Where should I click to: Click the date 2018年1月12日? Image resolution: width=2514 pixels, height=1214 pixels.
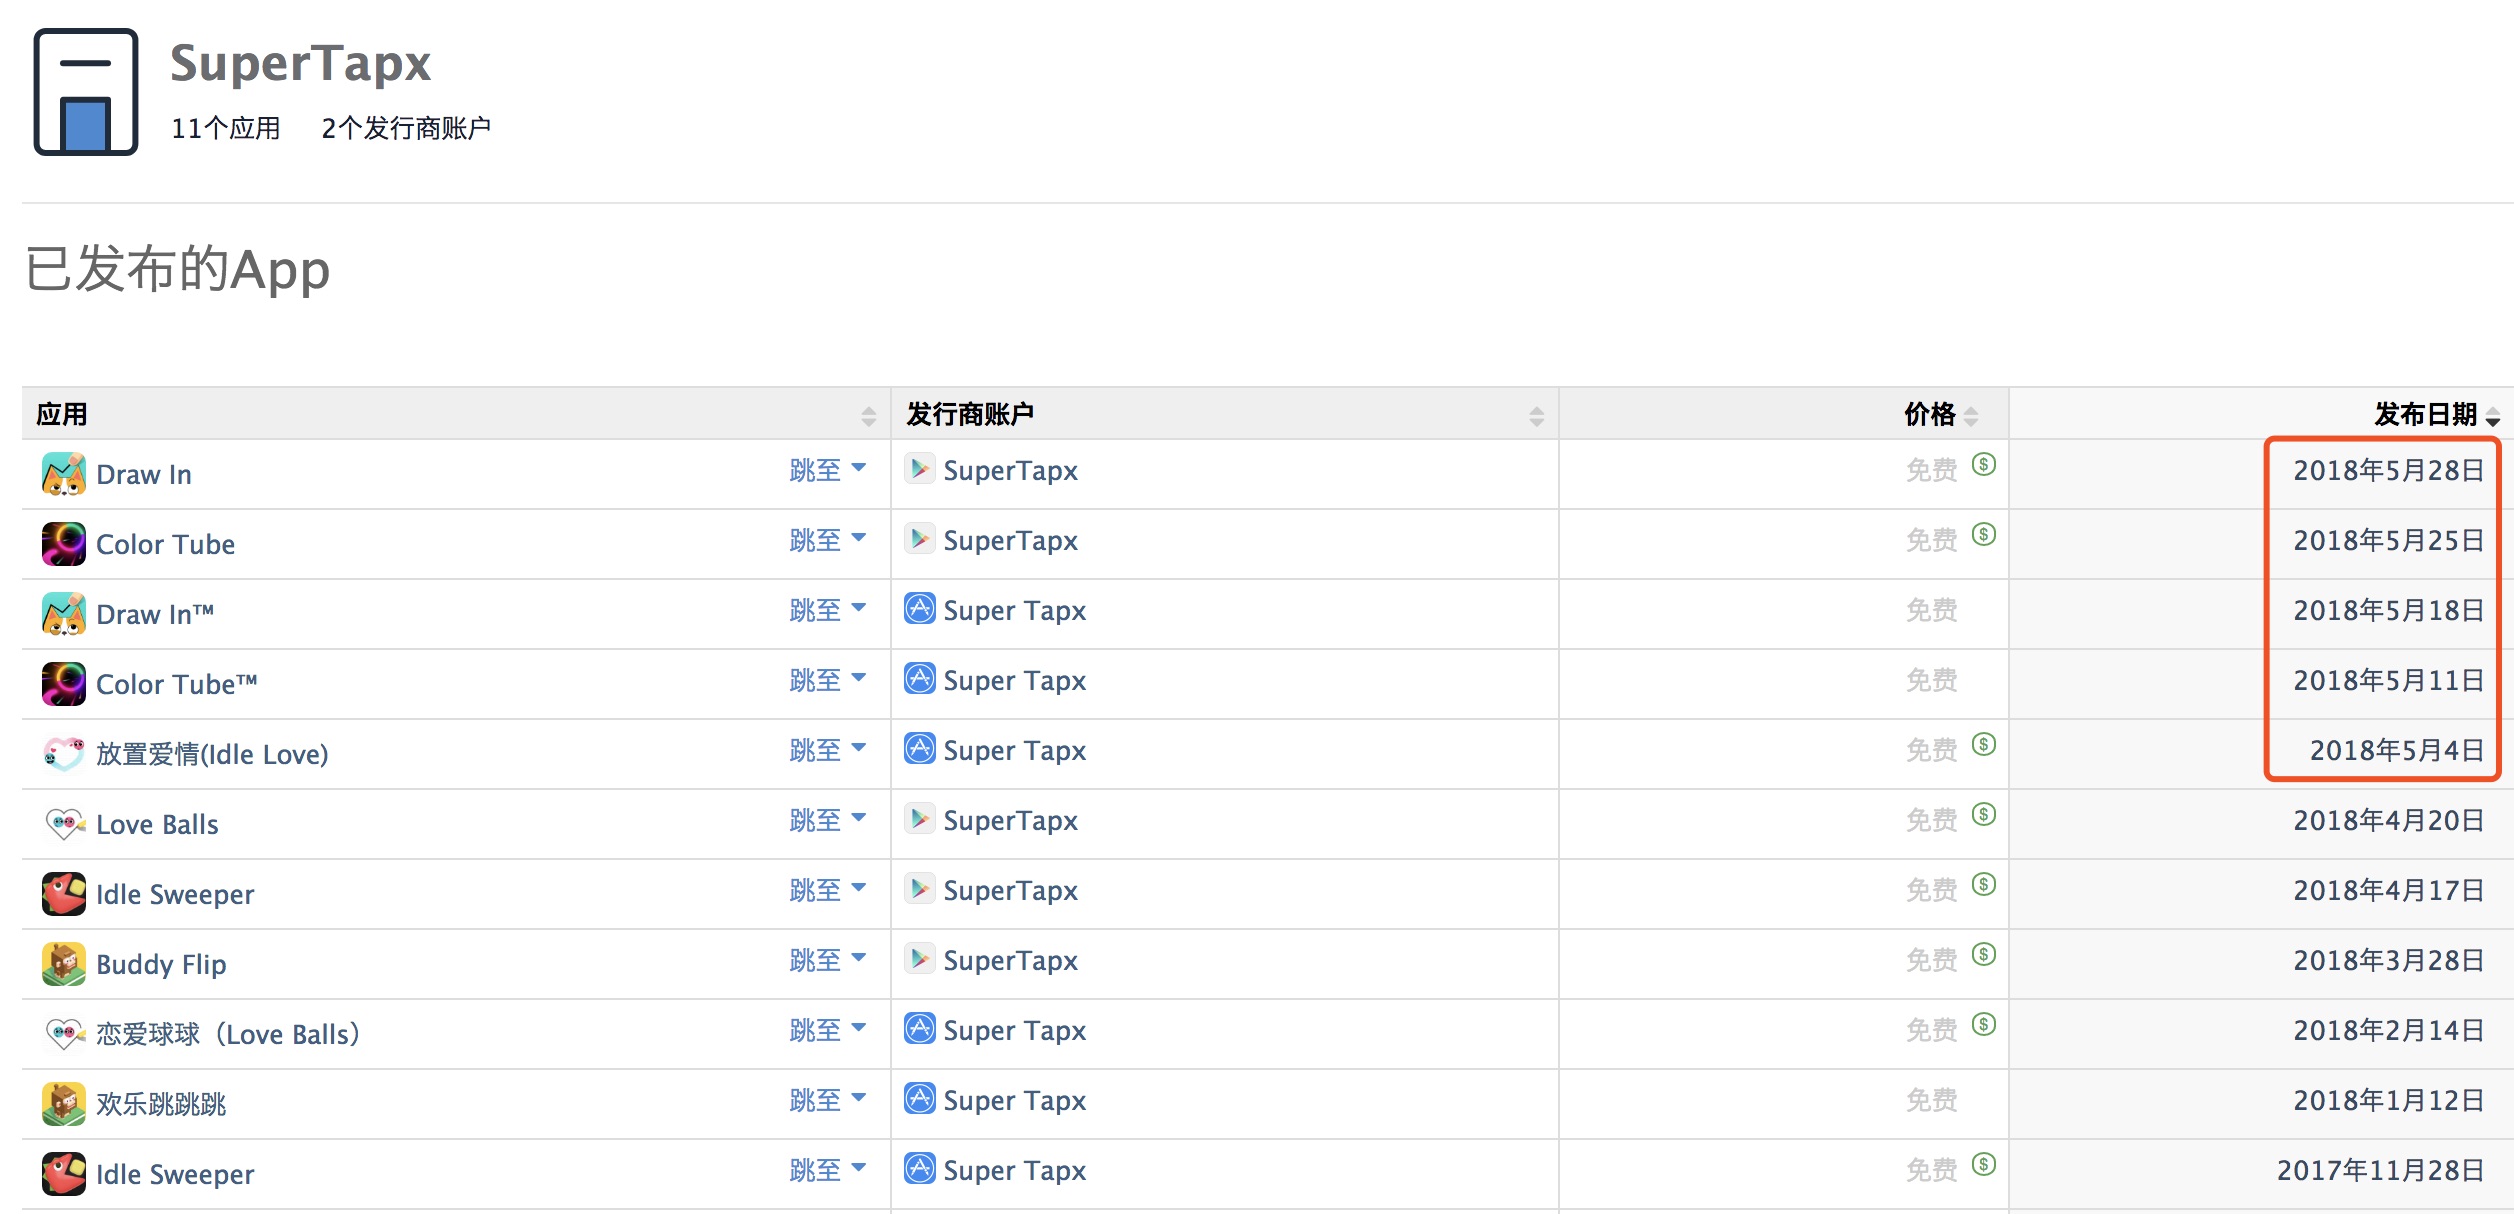click(x=2389, y=1100)
